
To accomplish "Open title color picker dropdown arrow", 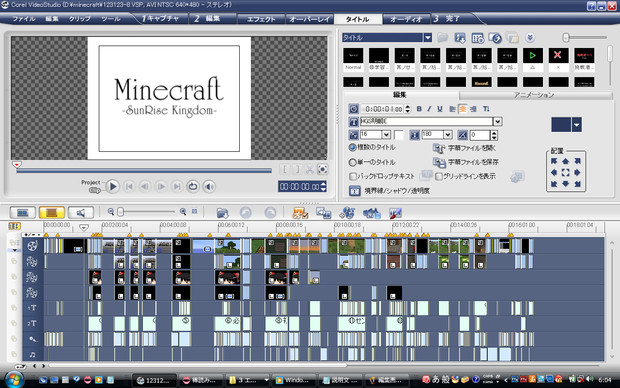I will coord(577,125).
